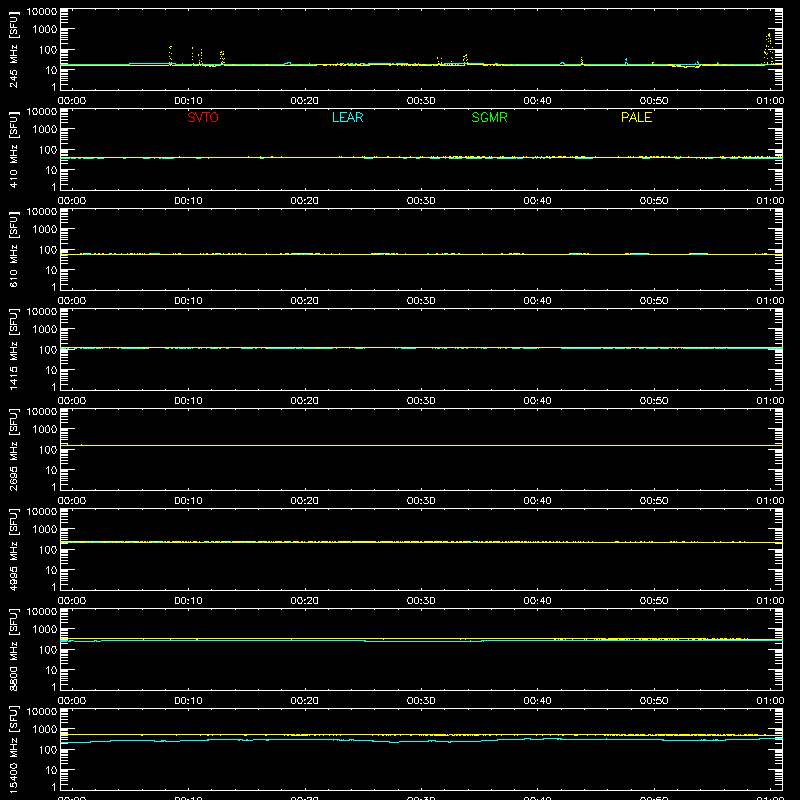Image resolution: width=800 pixels, height=800 pixels.
Task: Select the 610 MHz [SFU] axis title
Action: (13, 249)
